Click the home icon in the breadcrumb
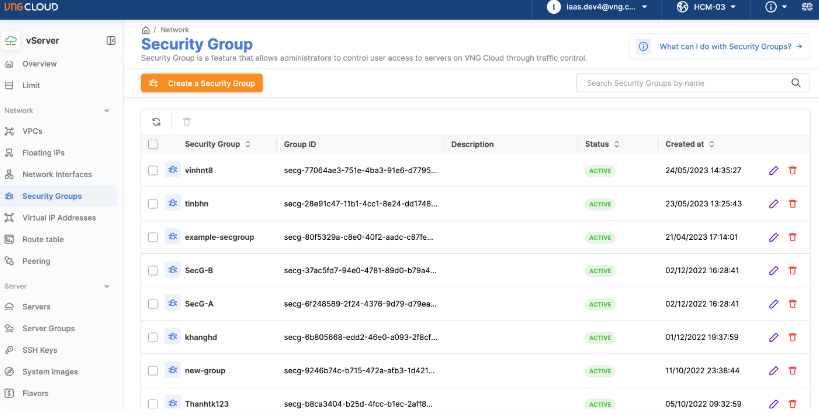The width and height of the screenshot is (819, 420). tap(146, 30)
